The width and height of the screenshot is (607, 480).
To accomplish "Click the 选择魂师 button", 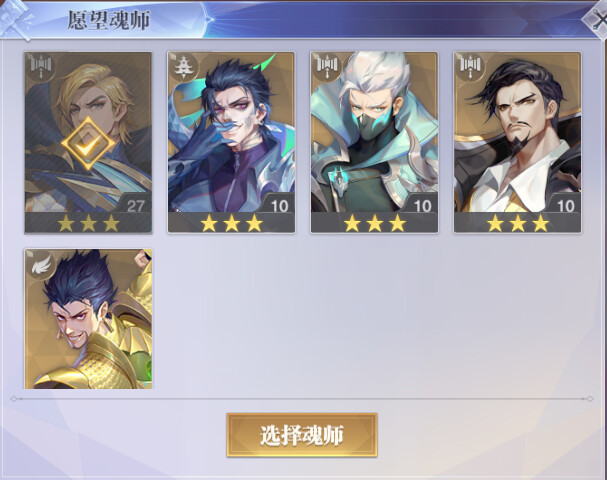I will pyautogui.click(x=302, y=435).
